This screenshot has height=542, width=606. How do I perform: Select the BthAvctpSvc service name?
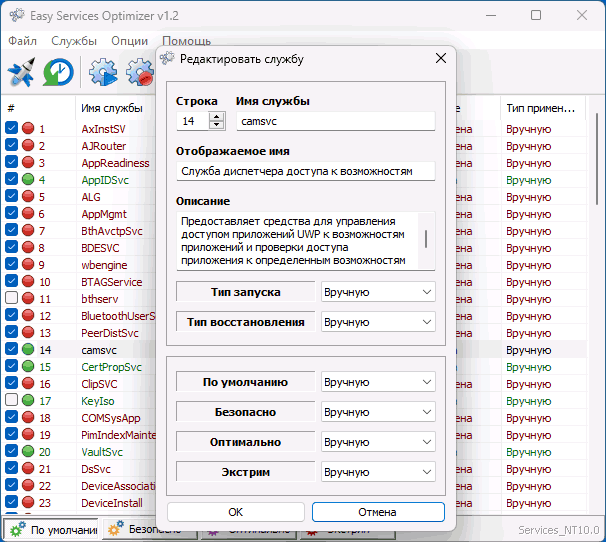tap(112, 231)
